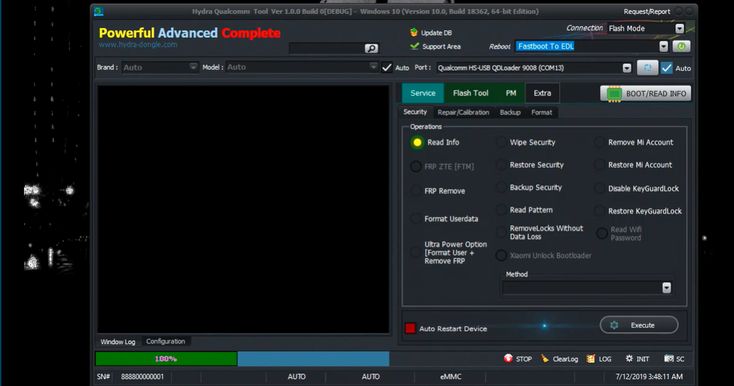734x386 pixels.
Task: Click the search input field
Action: [x=326, y=48]
